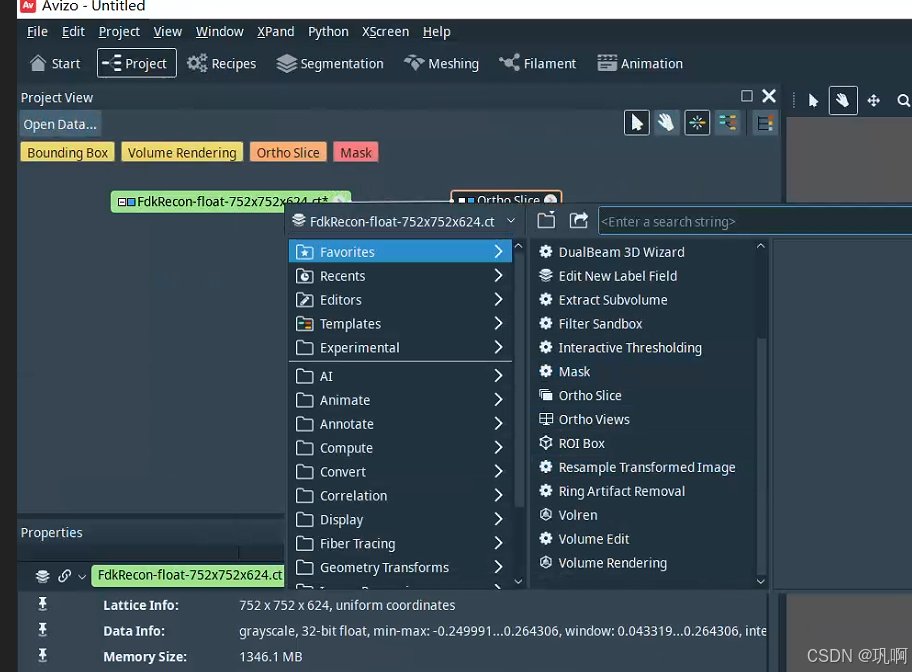912x672 pixels.
Task: Click the dropdown arrow beside Properties link icon
Action: (x=82, y=577)
